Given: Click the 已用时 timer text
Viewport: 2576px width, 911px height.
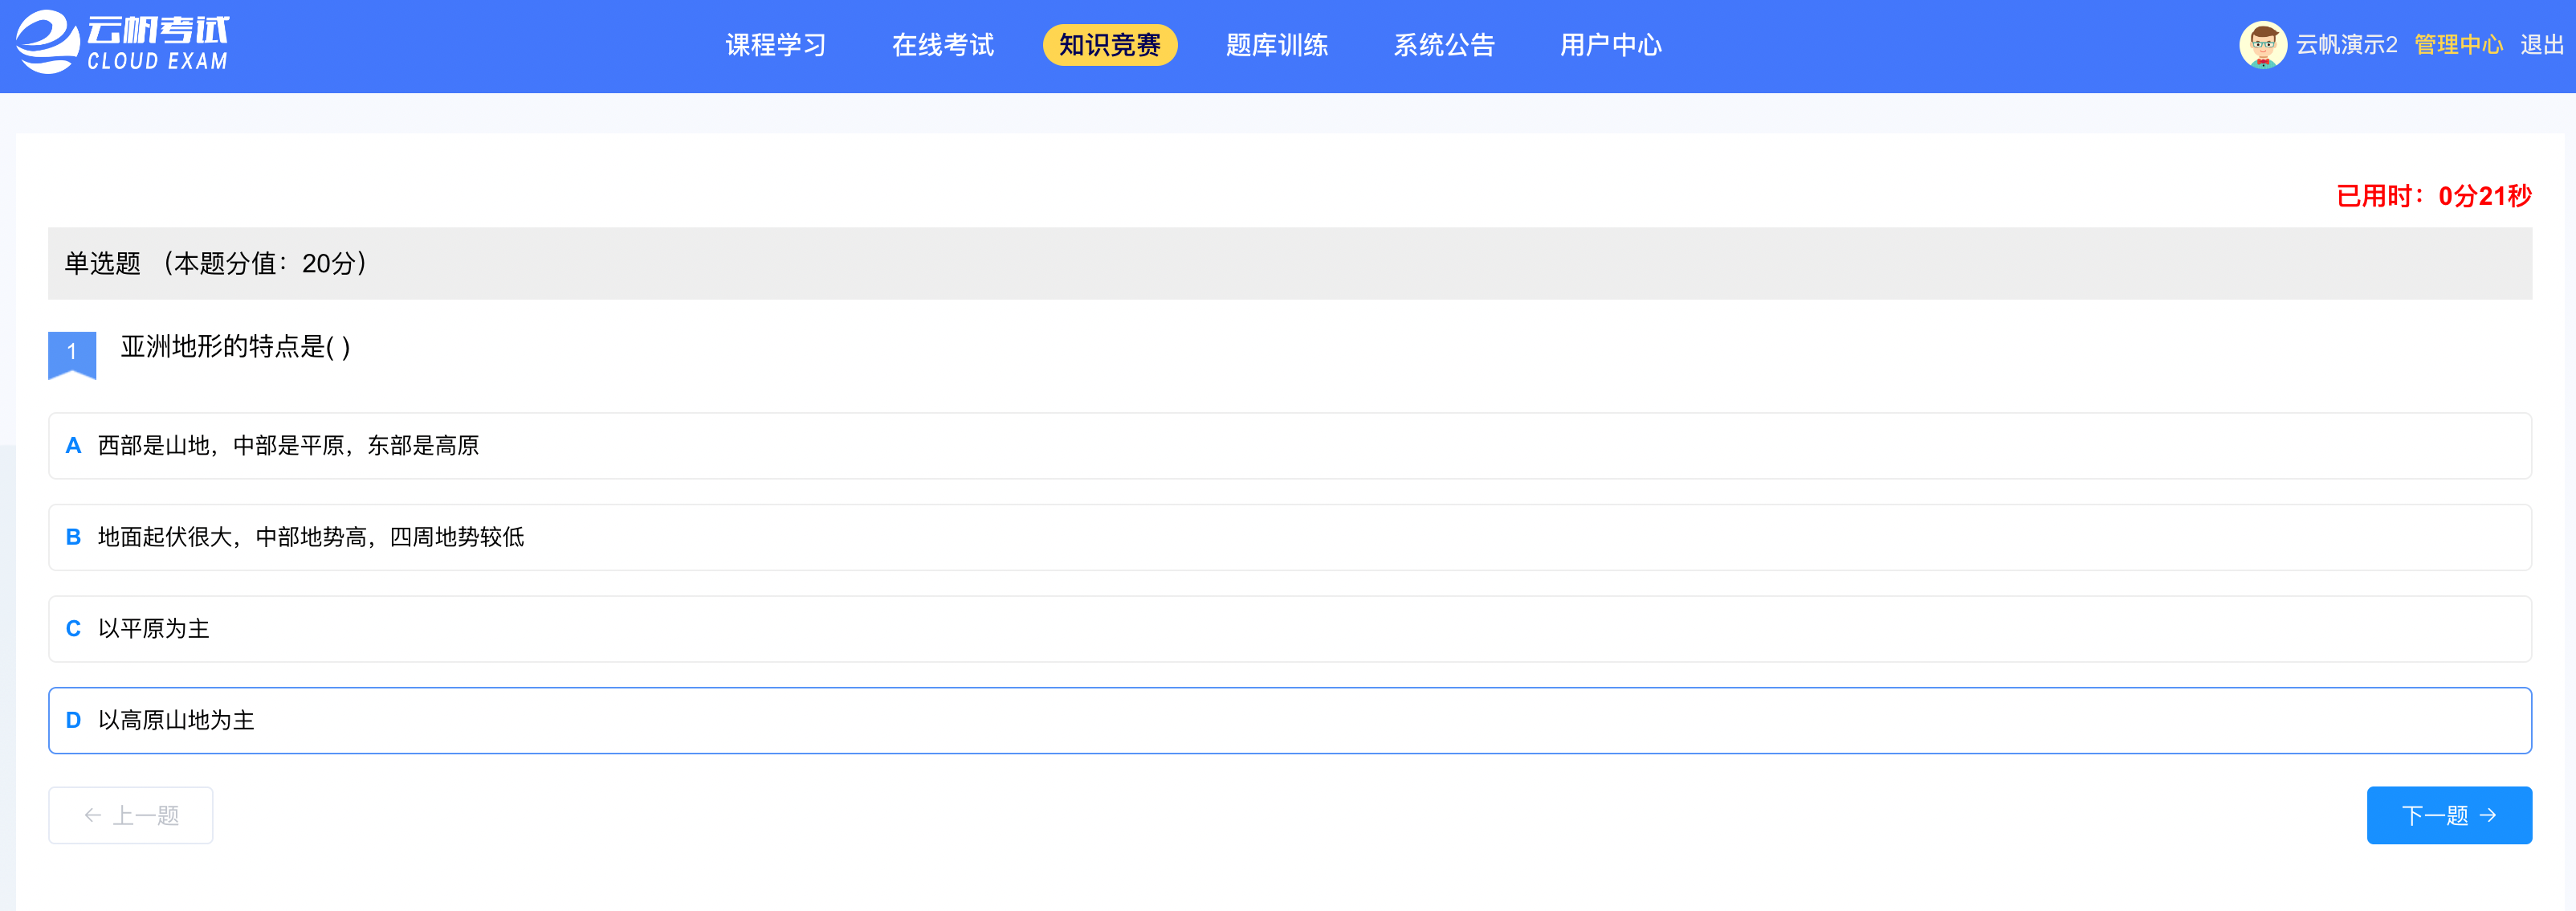Looking at the screenshot, I should pos(2433,196).
